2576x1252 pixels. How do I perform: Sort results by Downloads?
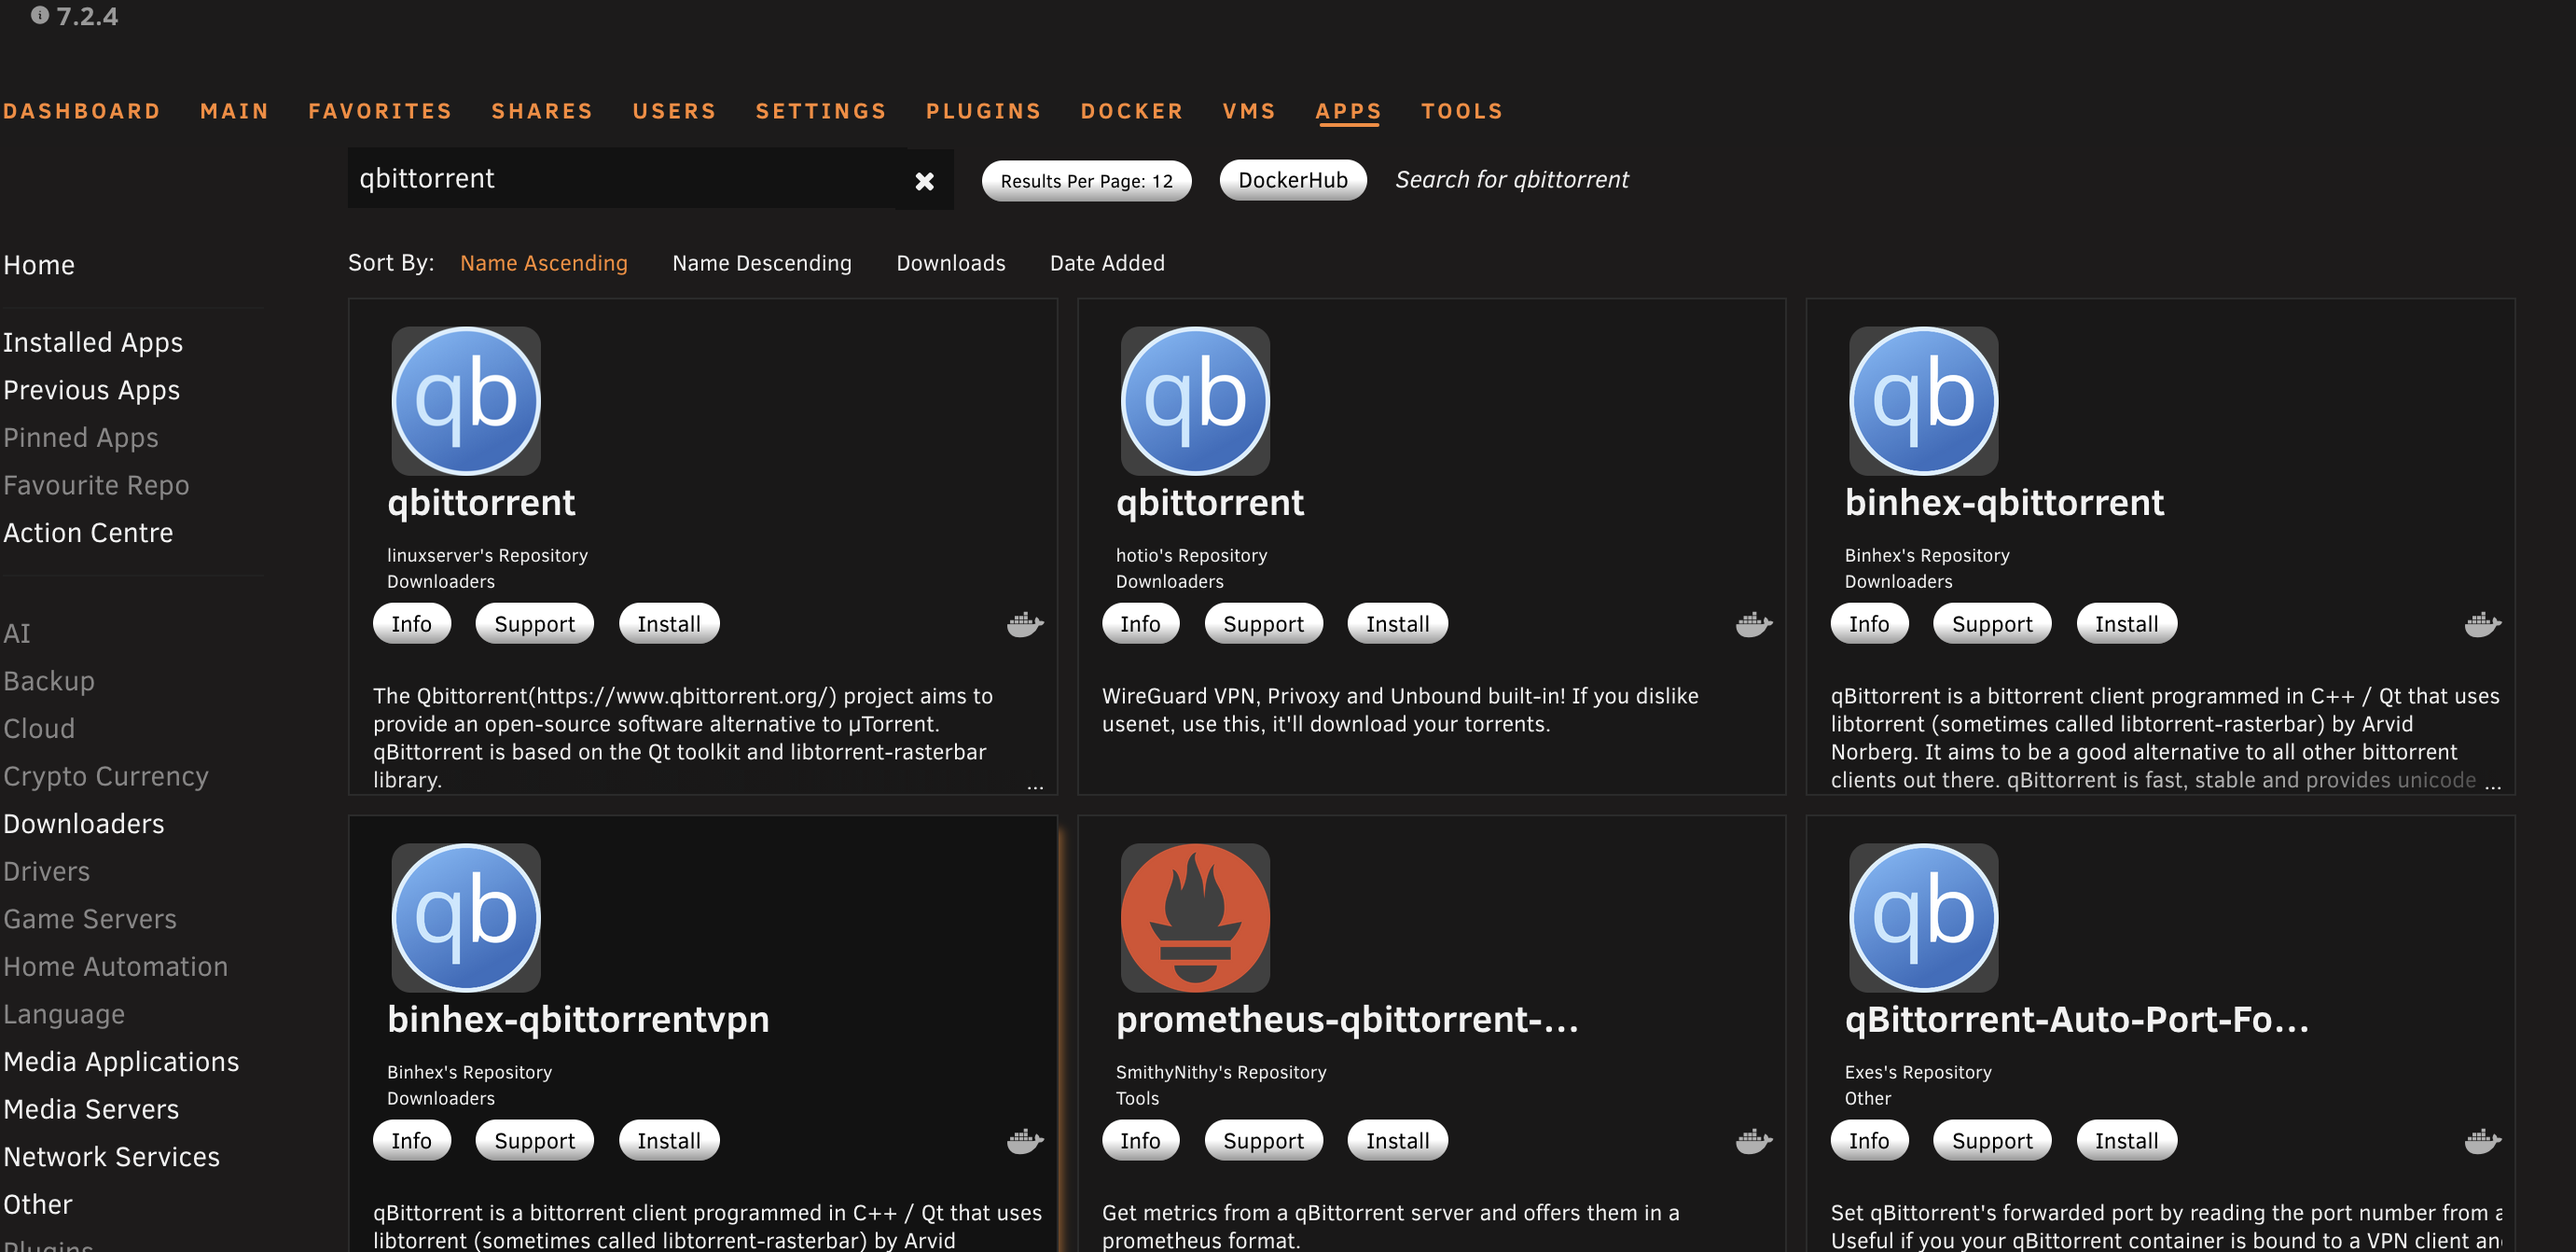951,263
